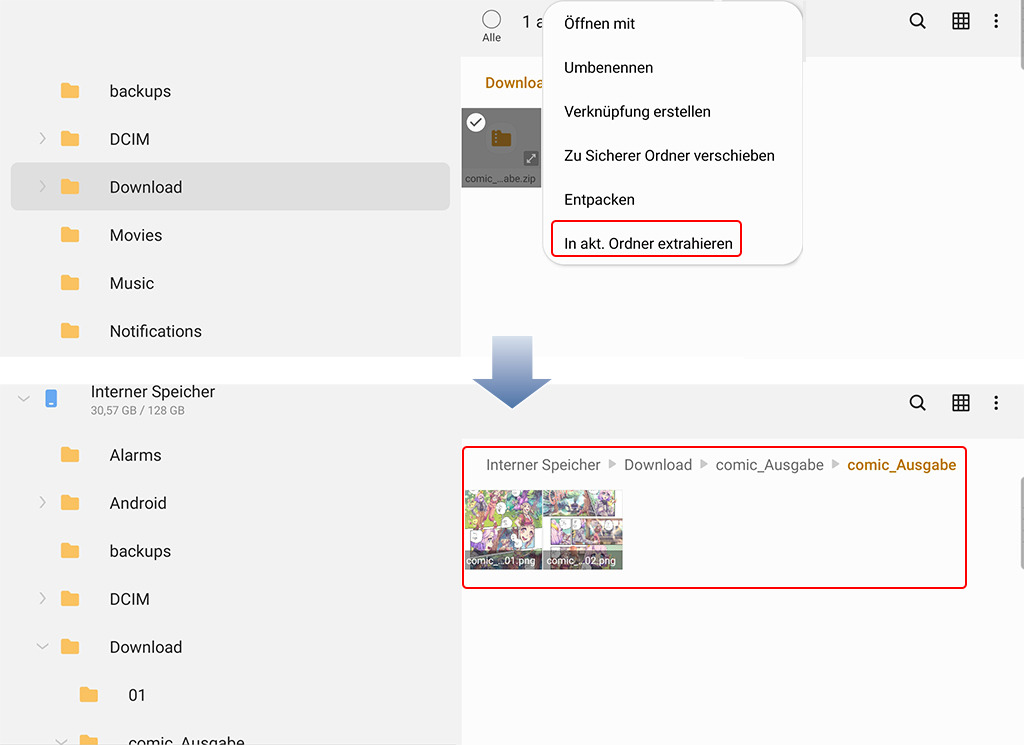Go to the first gray comic_Ausgabe breadcrumb
Viewport: 1024px width, 745px height.
pyautogui.click(x=769, y=465)
